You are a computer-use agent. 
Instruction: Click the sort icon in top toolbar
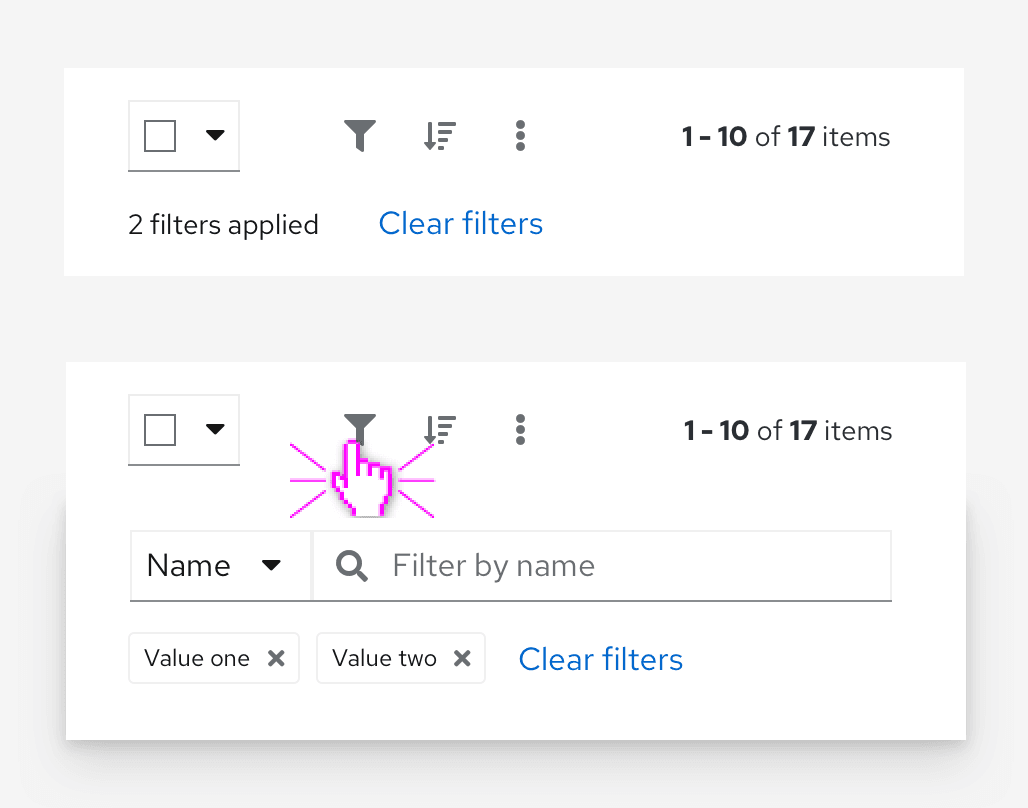point(440,135)
